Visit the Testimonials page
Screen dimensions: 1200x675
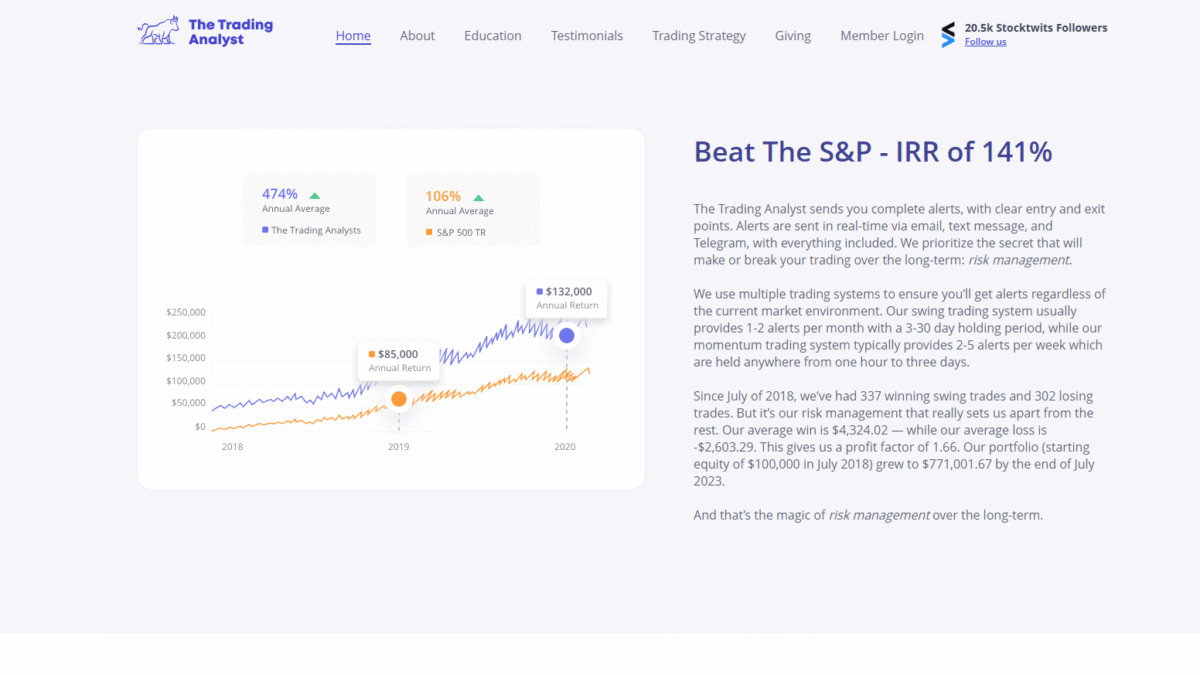pos(587,36)
